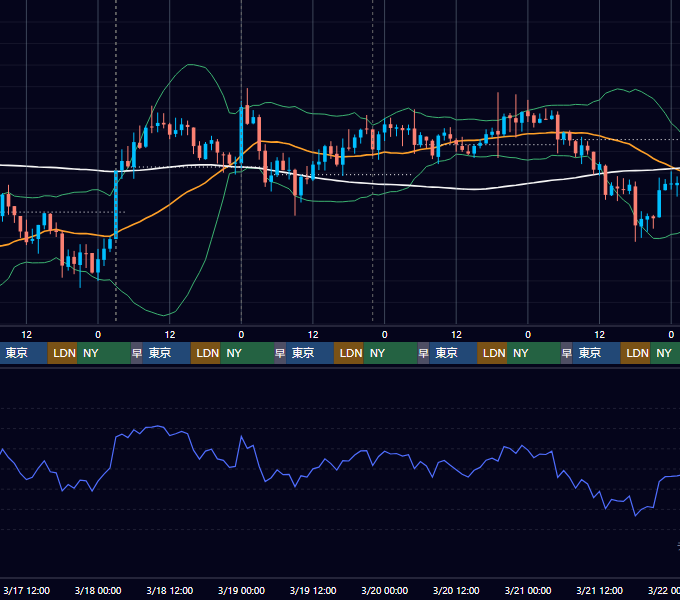Click the 3/18 12:00 date label
Viewport: 680px width, 600px height.
(170, 590)
